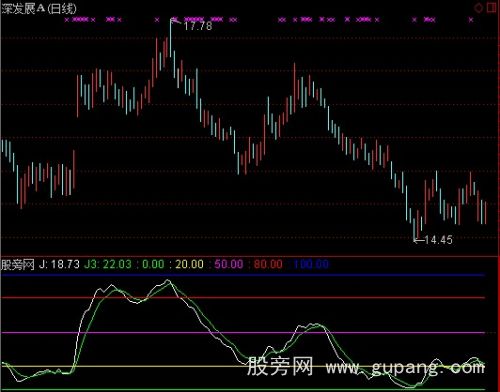Click the green 0.00 level value
The width and height of the screenshot is (500, 392).
coord(153,264)
